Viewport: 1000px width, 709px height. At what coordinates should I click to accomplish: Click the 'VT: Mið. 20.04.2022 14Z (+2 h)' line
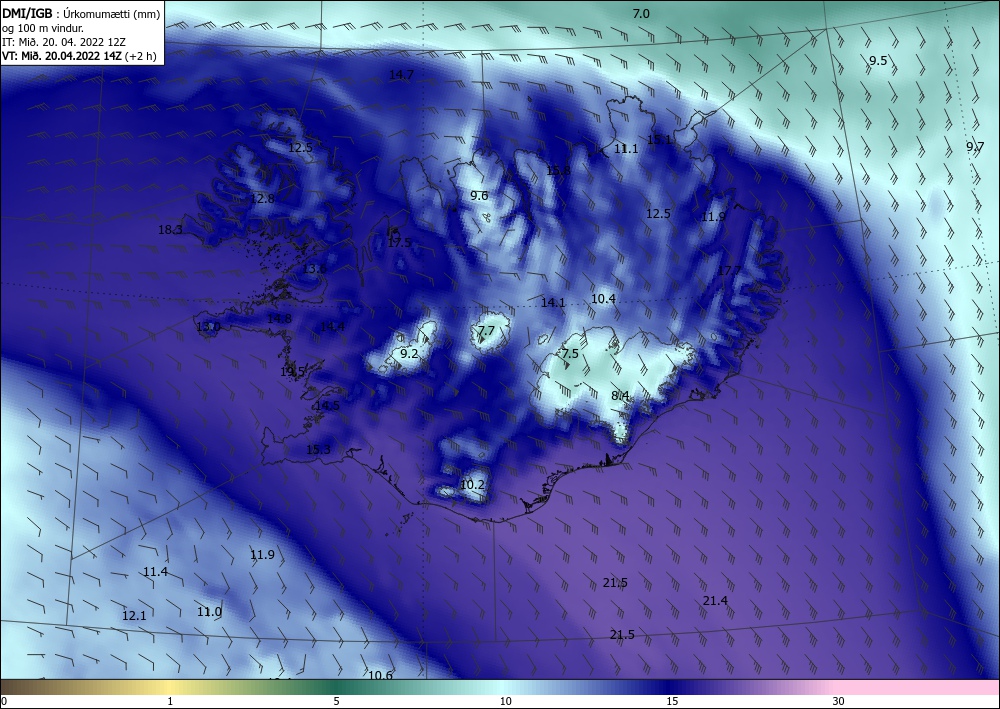80,56
